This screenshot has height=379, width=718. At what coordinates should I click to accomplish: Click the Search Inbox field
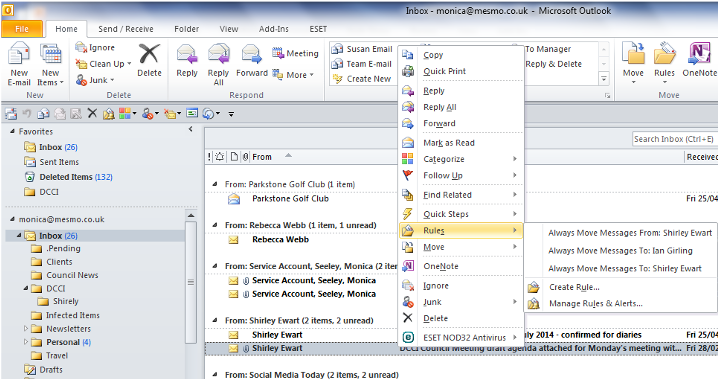[x=675, y=139]
